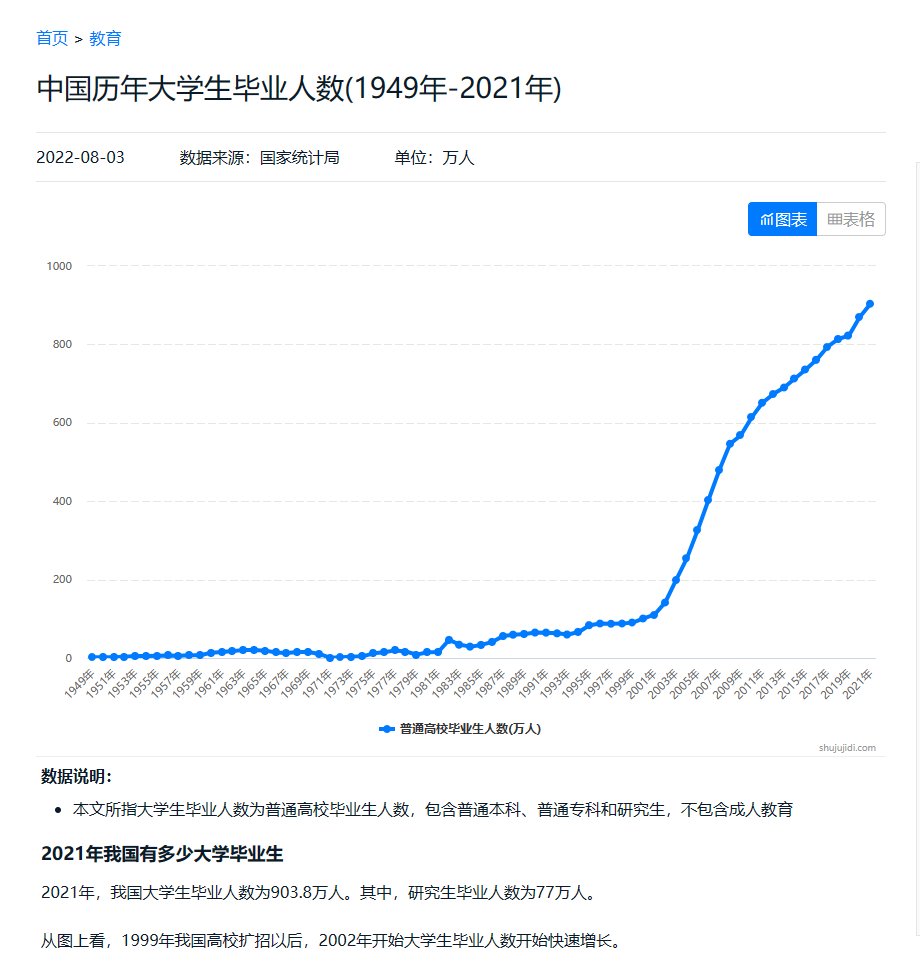
Task: Click the 首页 breadcrumb link
Action: point(52,38)
